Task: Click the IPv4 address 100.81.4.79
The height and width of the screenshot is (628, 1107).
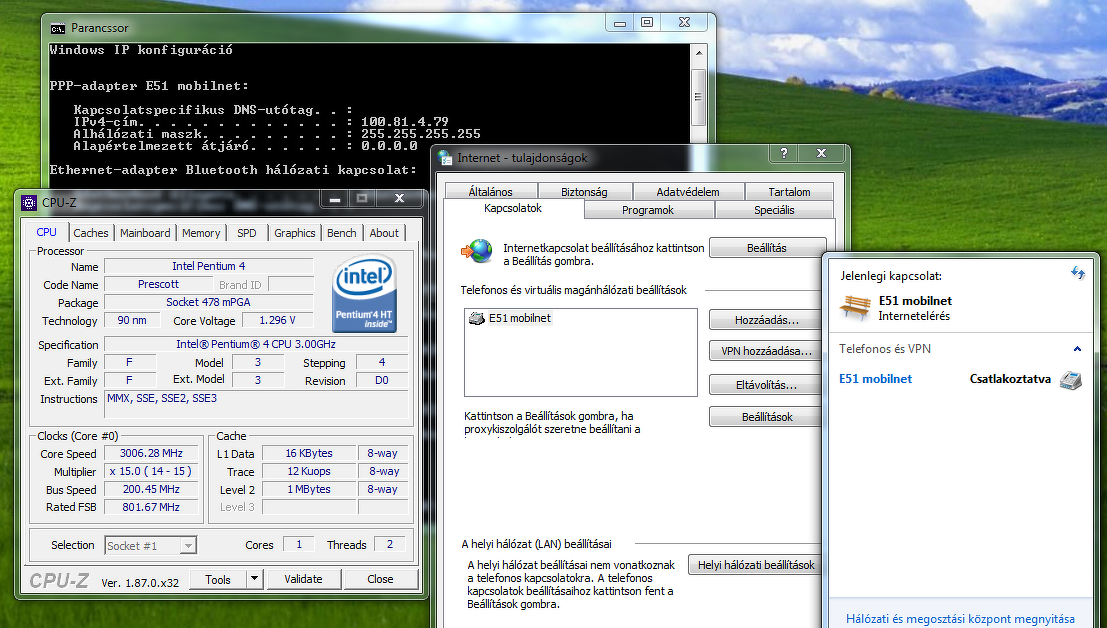Action: tap(405, 122)
